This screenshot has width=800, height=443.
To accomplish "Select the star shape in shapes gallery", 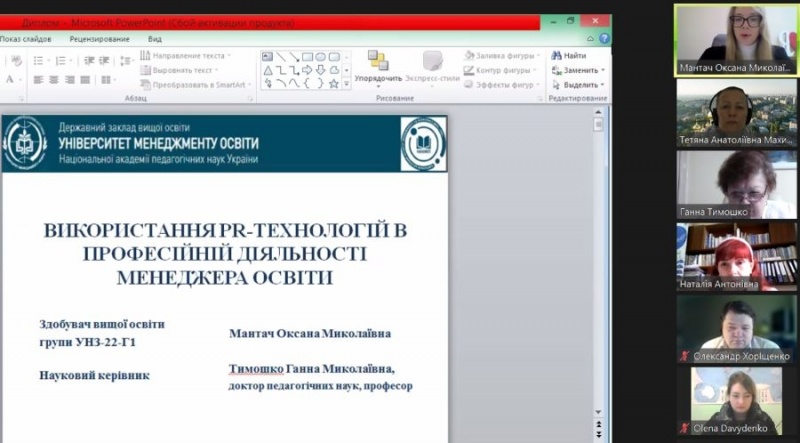I will [x=333, y=84].
